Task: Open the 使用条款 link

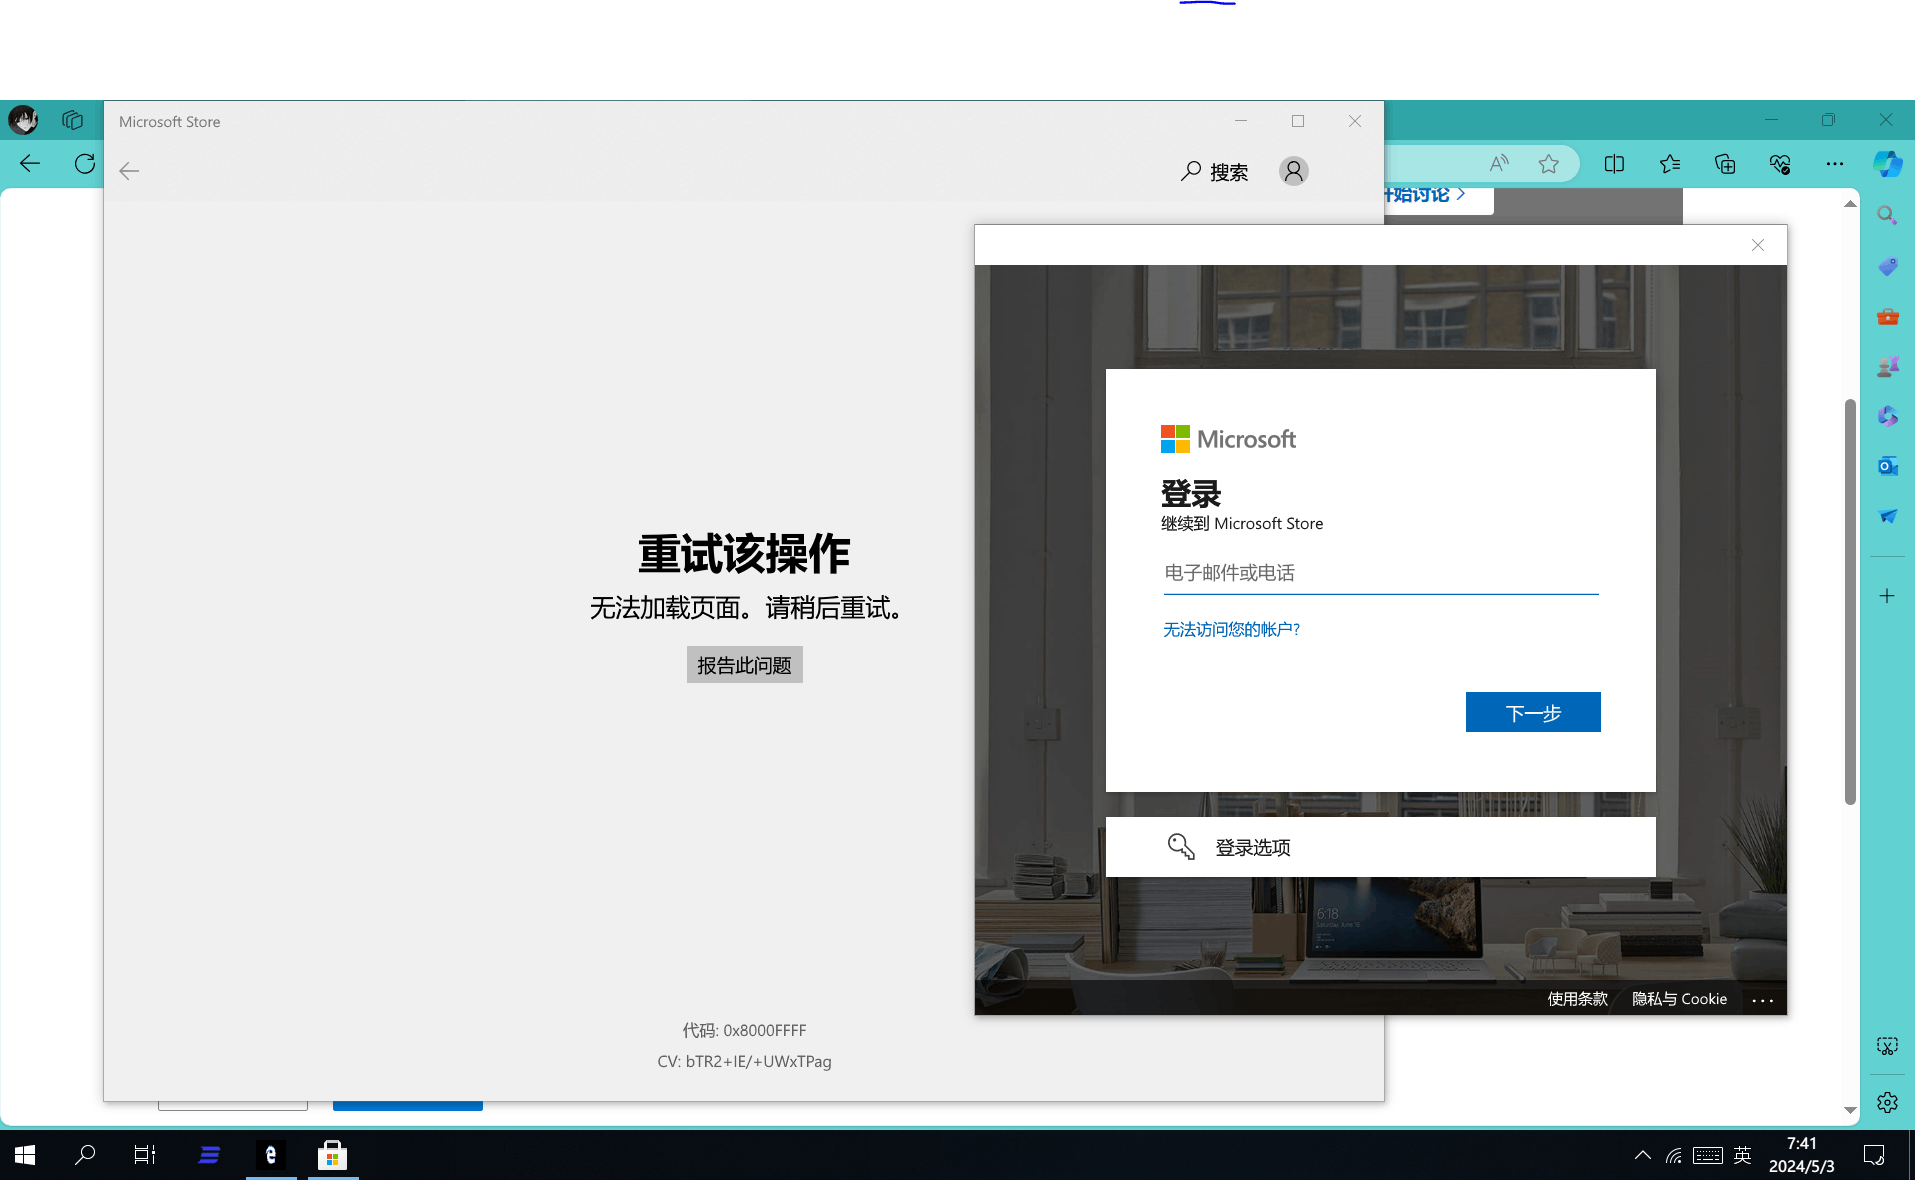Action: (x=1577, y=999)
